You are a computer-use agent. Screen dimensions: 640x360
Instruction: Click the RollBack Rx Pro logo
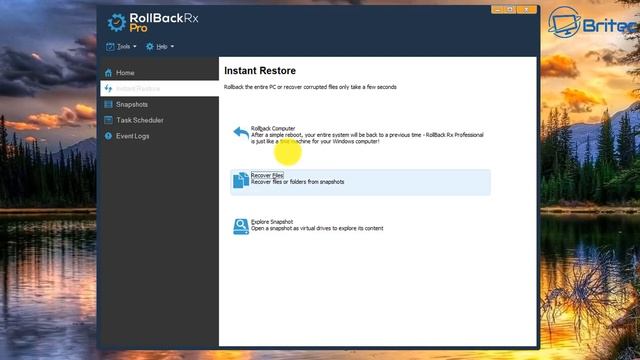point(153,22)
